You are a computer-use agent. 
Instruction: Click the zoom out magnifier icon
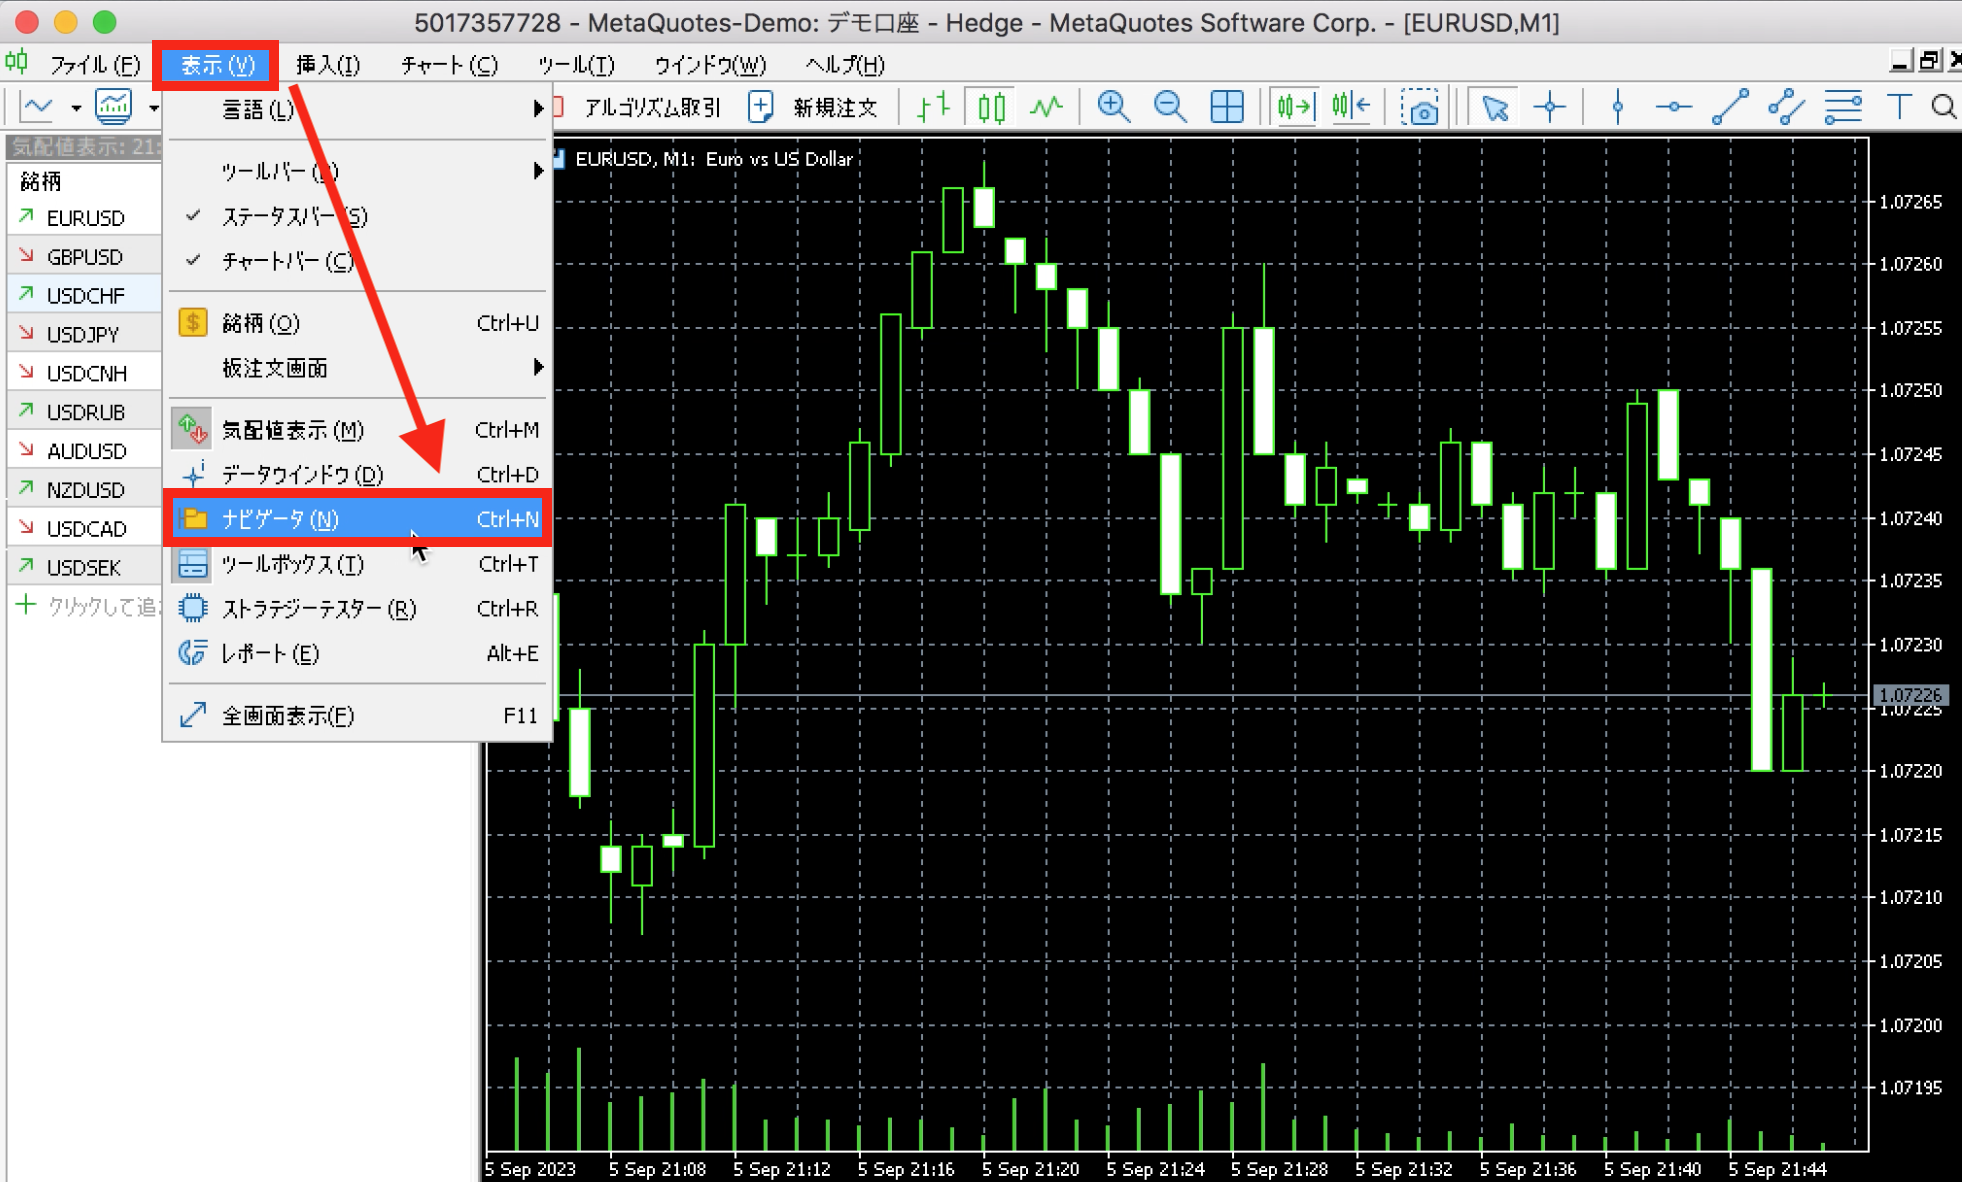1169,106
